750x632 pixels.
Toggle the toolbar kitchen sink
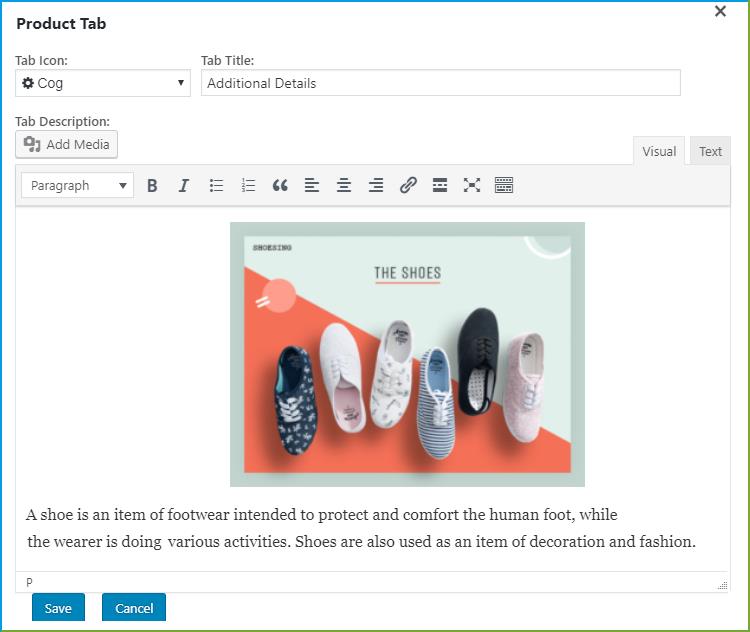pos(504,185)
